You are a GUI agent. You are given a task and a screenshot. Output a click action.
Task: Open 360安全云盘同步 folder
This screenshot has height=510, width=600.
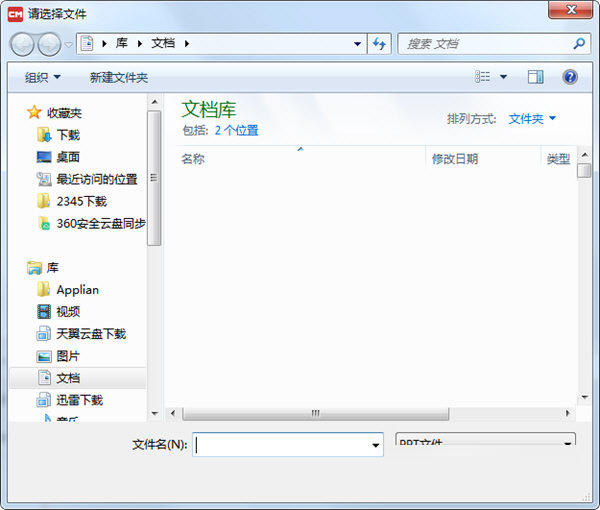tap(101, 223)
